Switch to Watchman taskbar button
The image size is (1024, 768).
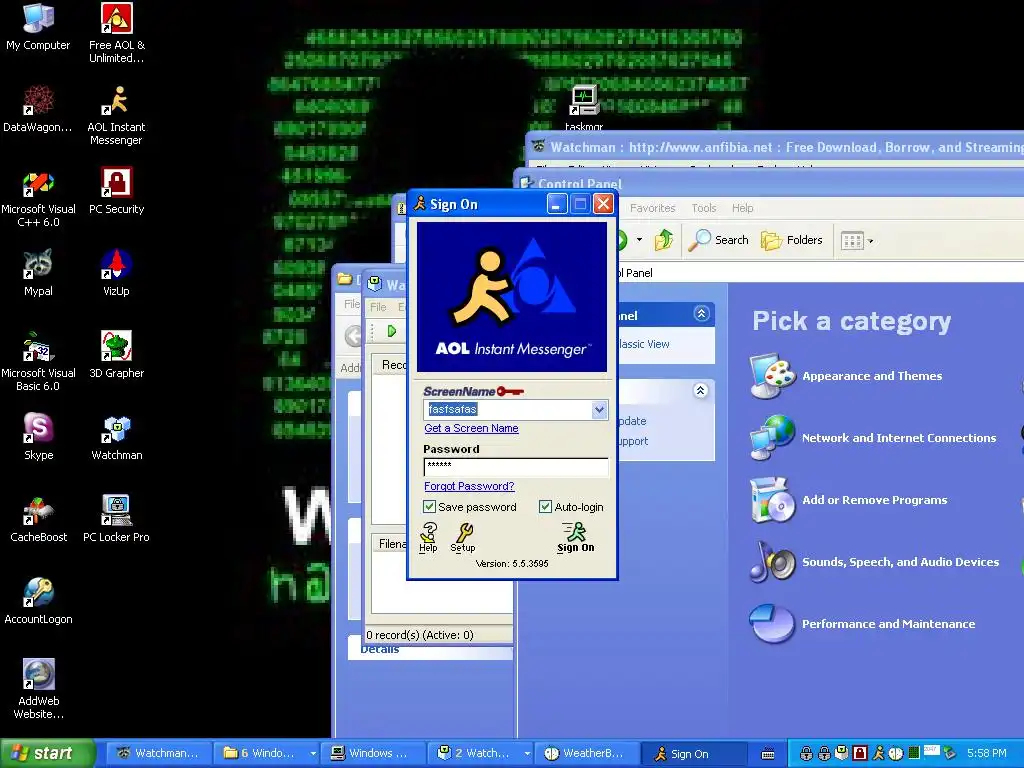coord(157,753)
